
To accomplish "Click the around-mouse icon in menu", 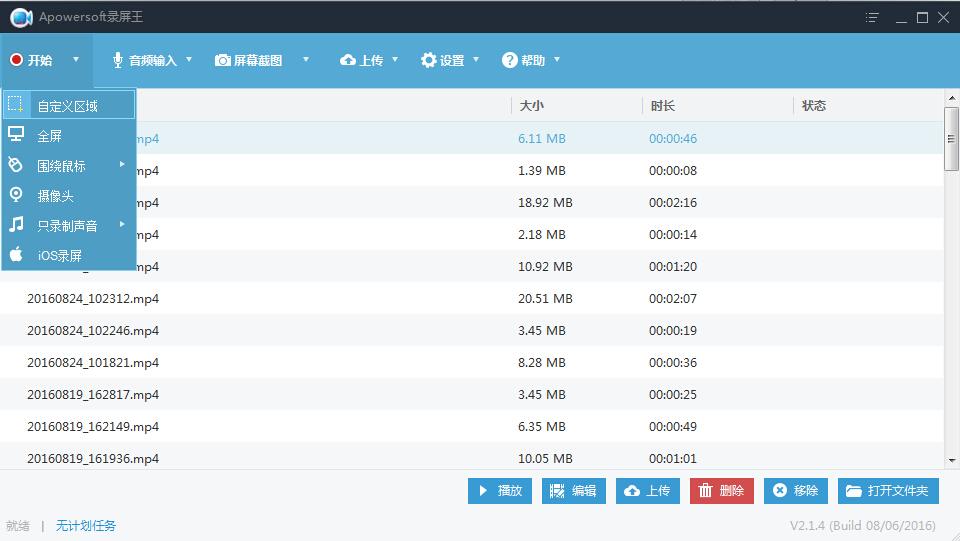I will pos(16,165).
